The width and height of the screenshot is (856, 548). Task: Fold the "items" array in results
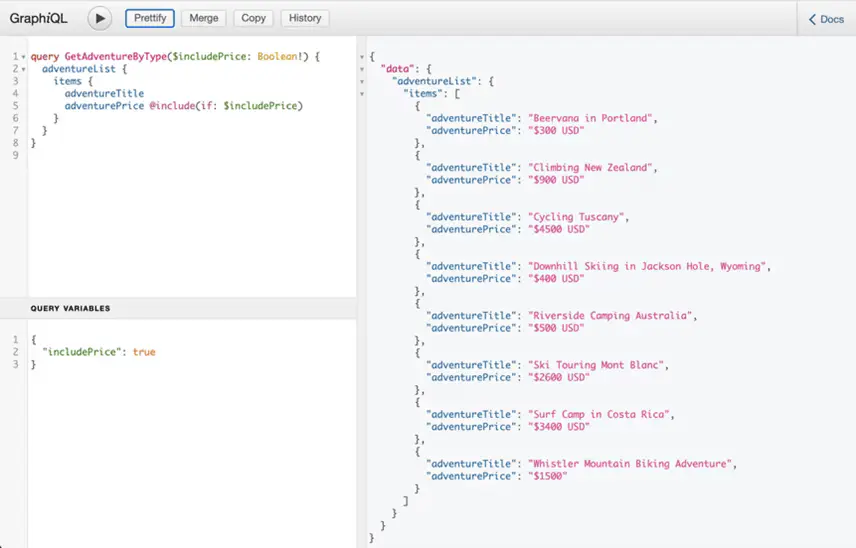click(362, 94)
